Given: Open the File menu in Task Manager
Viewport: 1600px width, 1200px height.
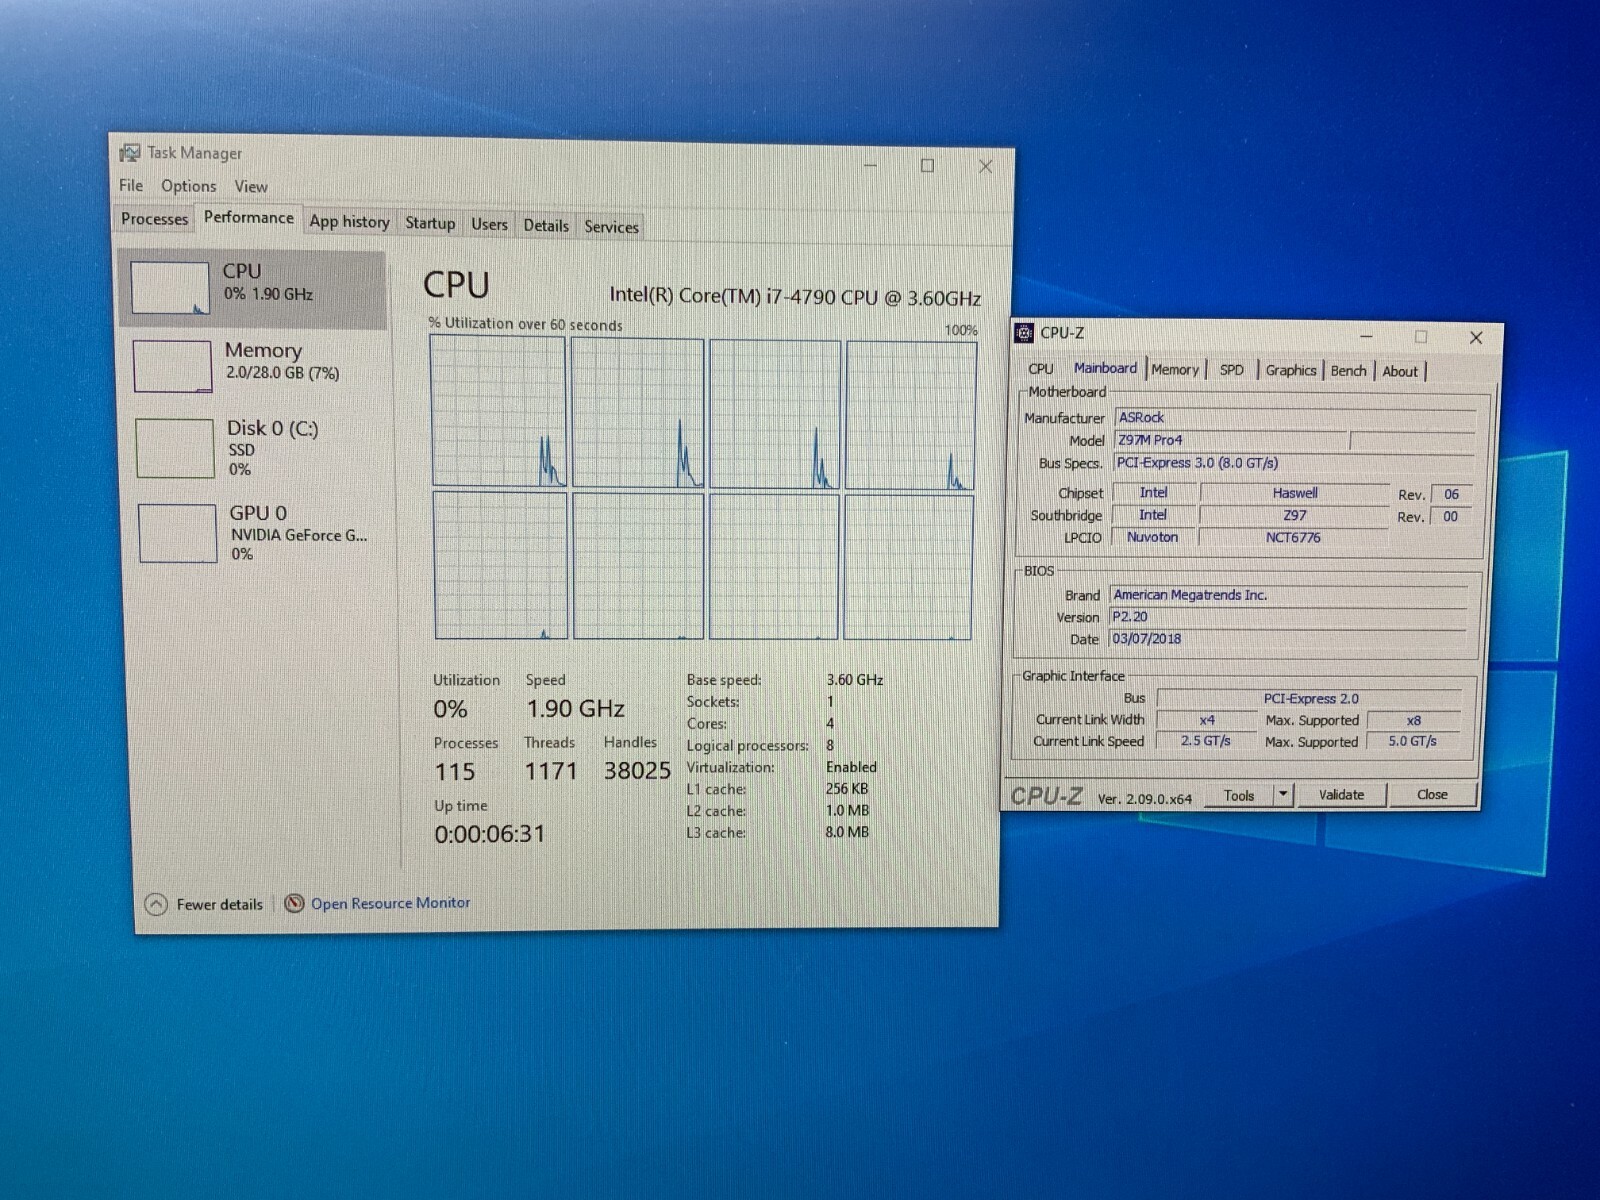Looking at the screenshot, I should 131,185.
